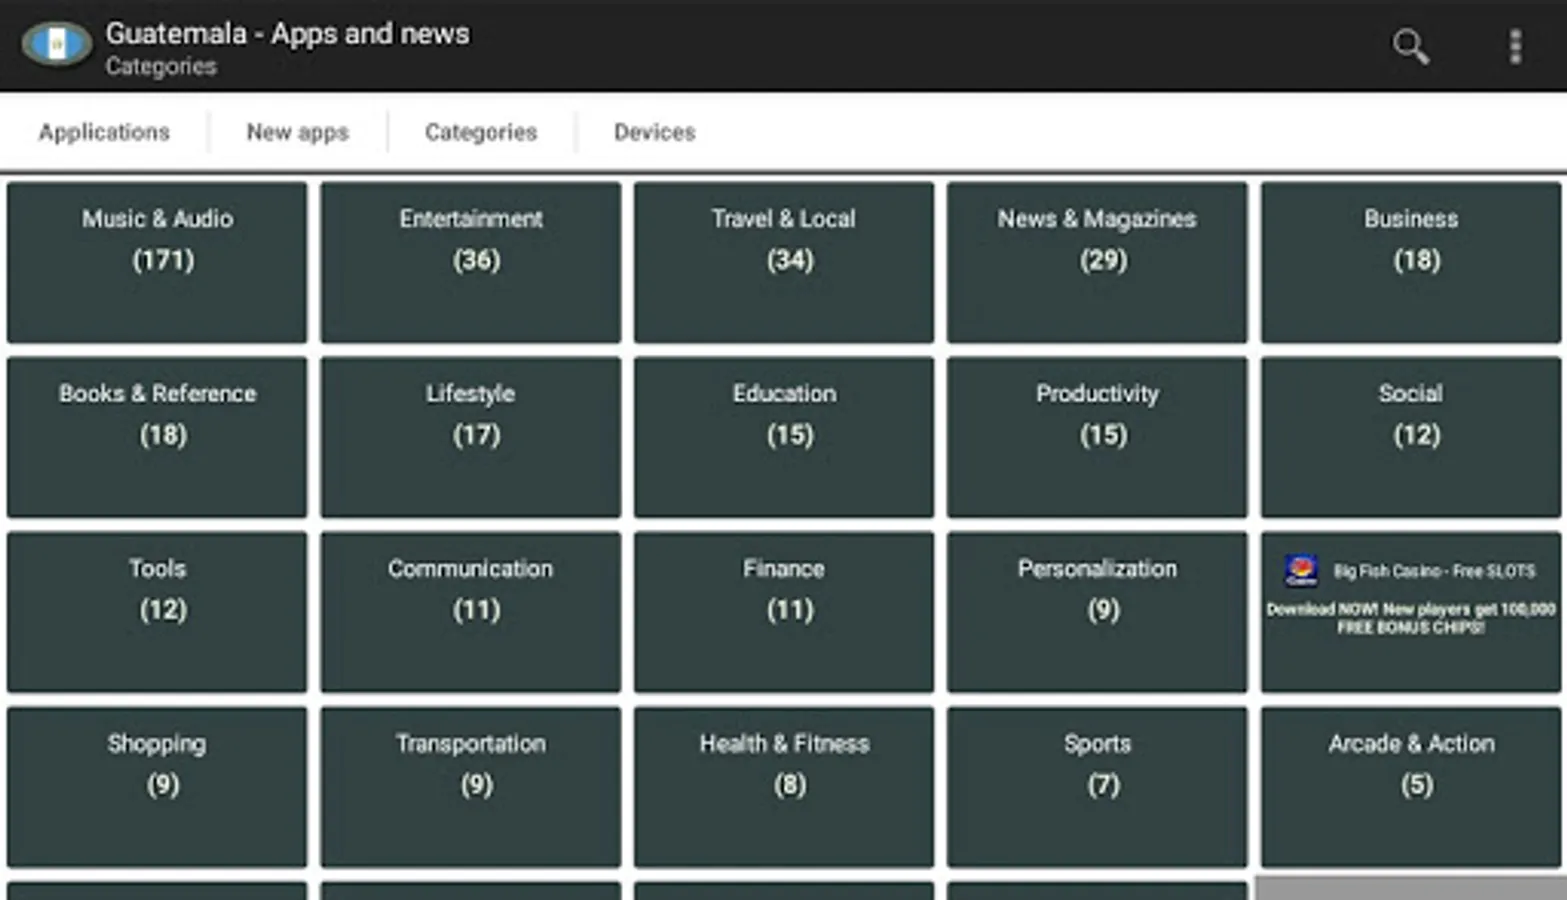Open the Tools category
1567x900 pixels.
coord(157,612)
